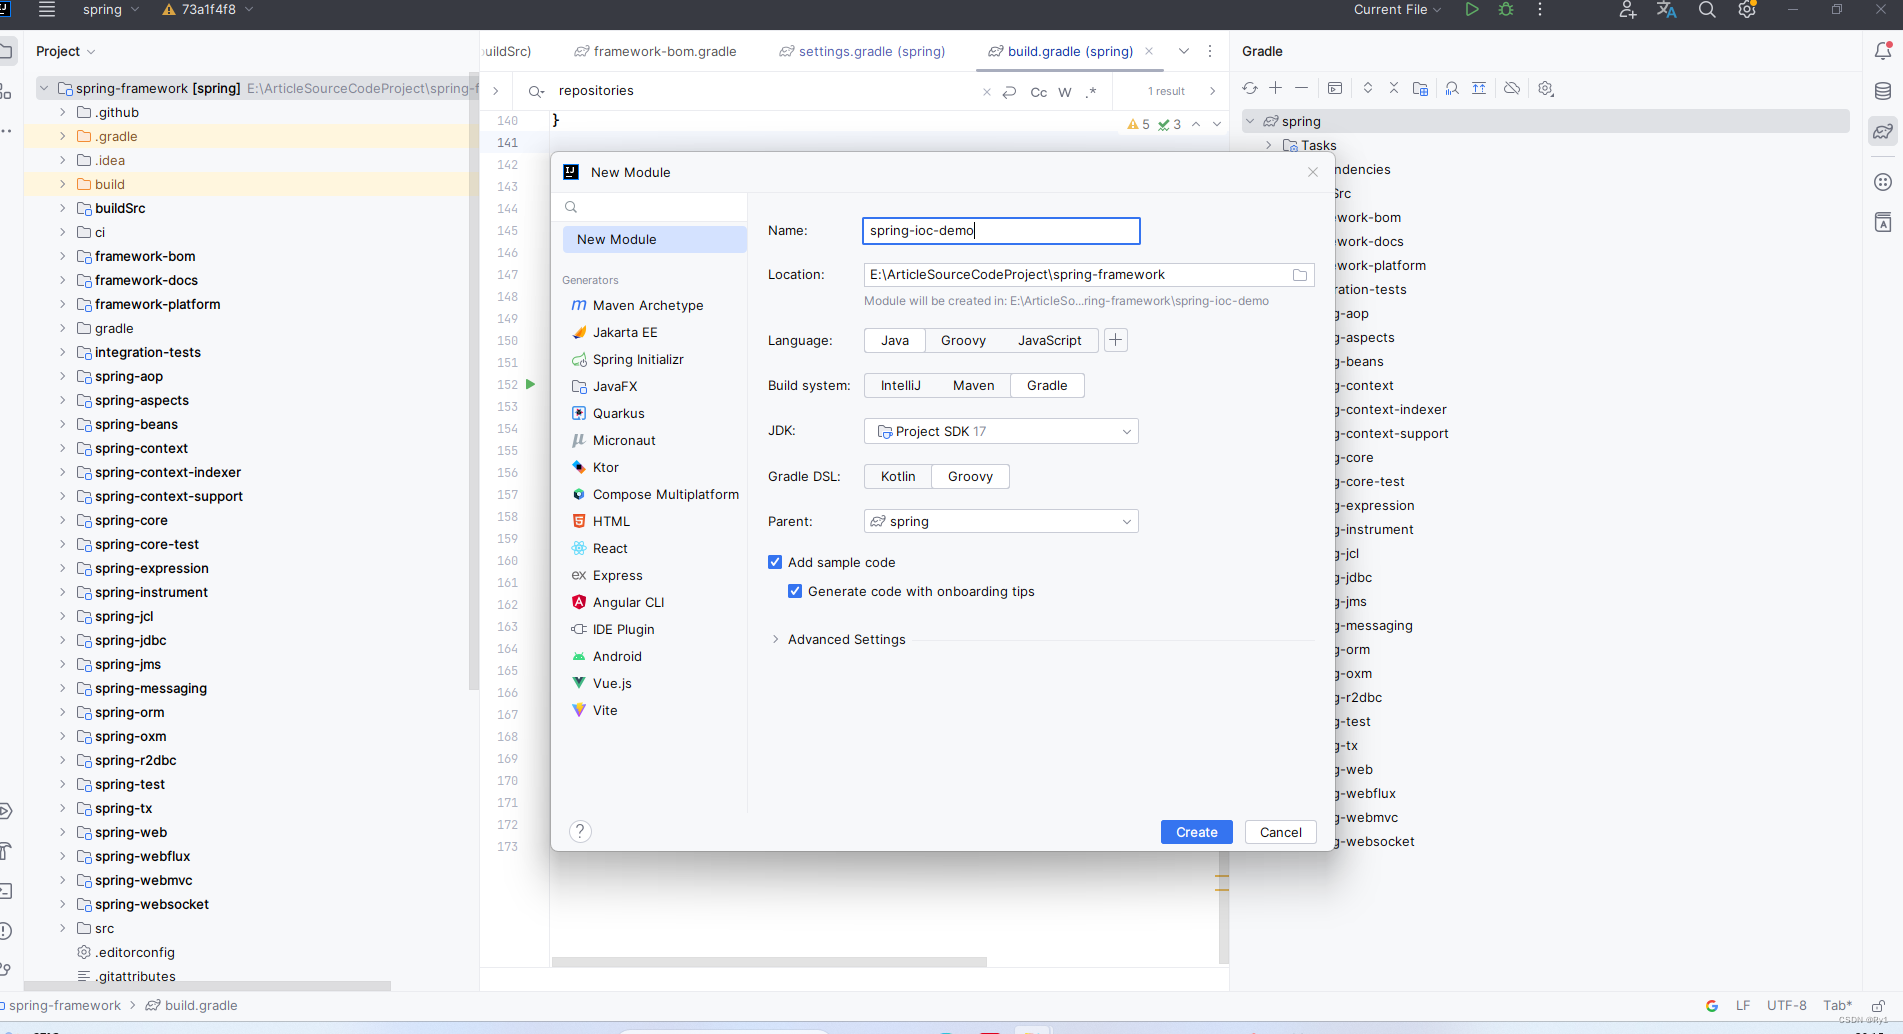Viewport: 1903px width, 1034px height.
Task: Switch to framework-bom.gradle tab
Action: [655, 52]
